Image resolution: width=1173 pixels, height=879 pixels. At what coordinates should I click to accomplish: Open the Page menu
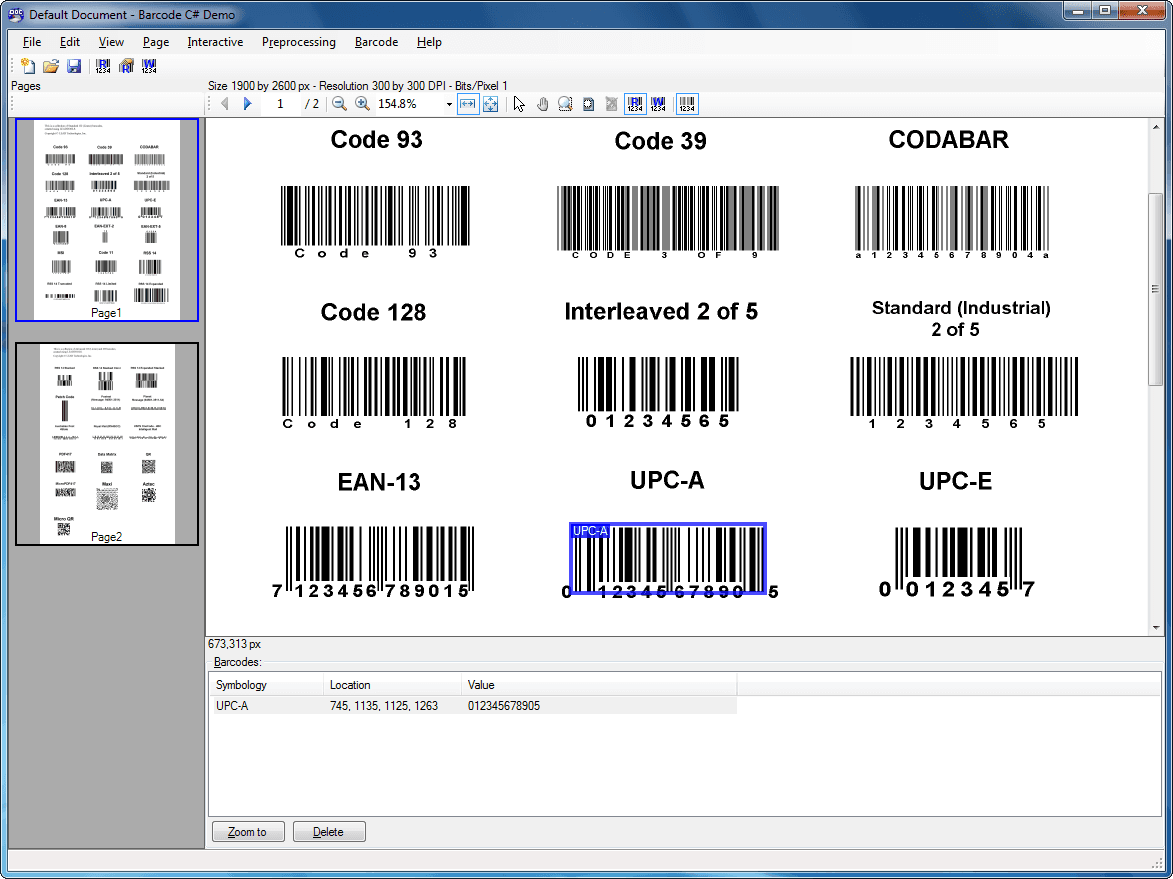[156, 42]
